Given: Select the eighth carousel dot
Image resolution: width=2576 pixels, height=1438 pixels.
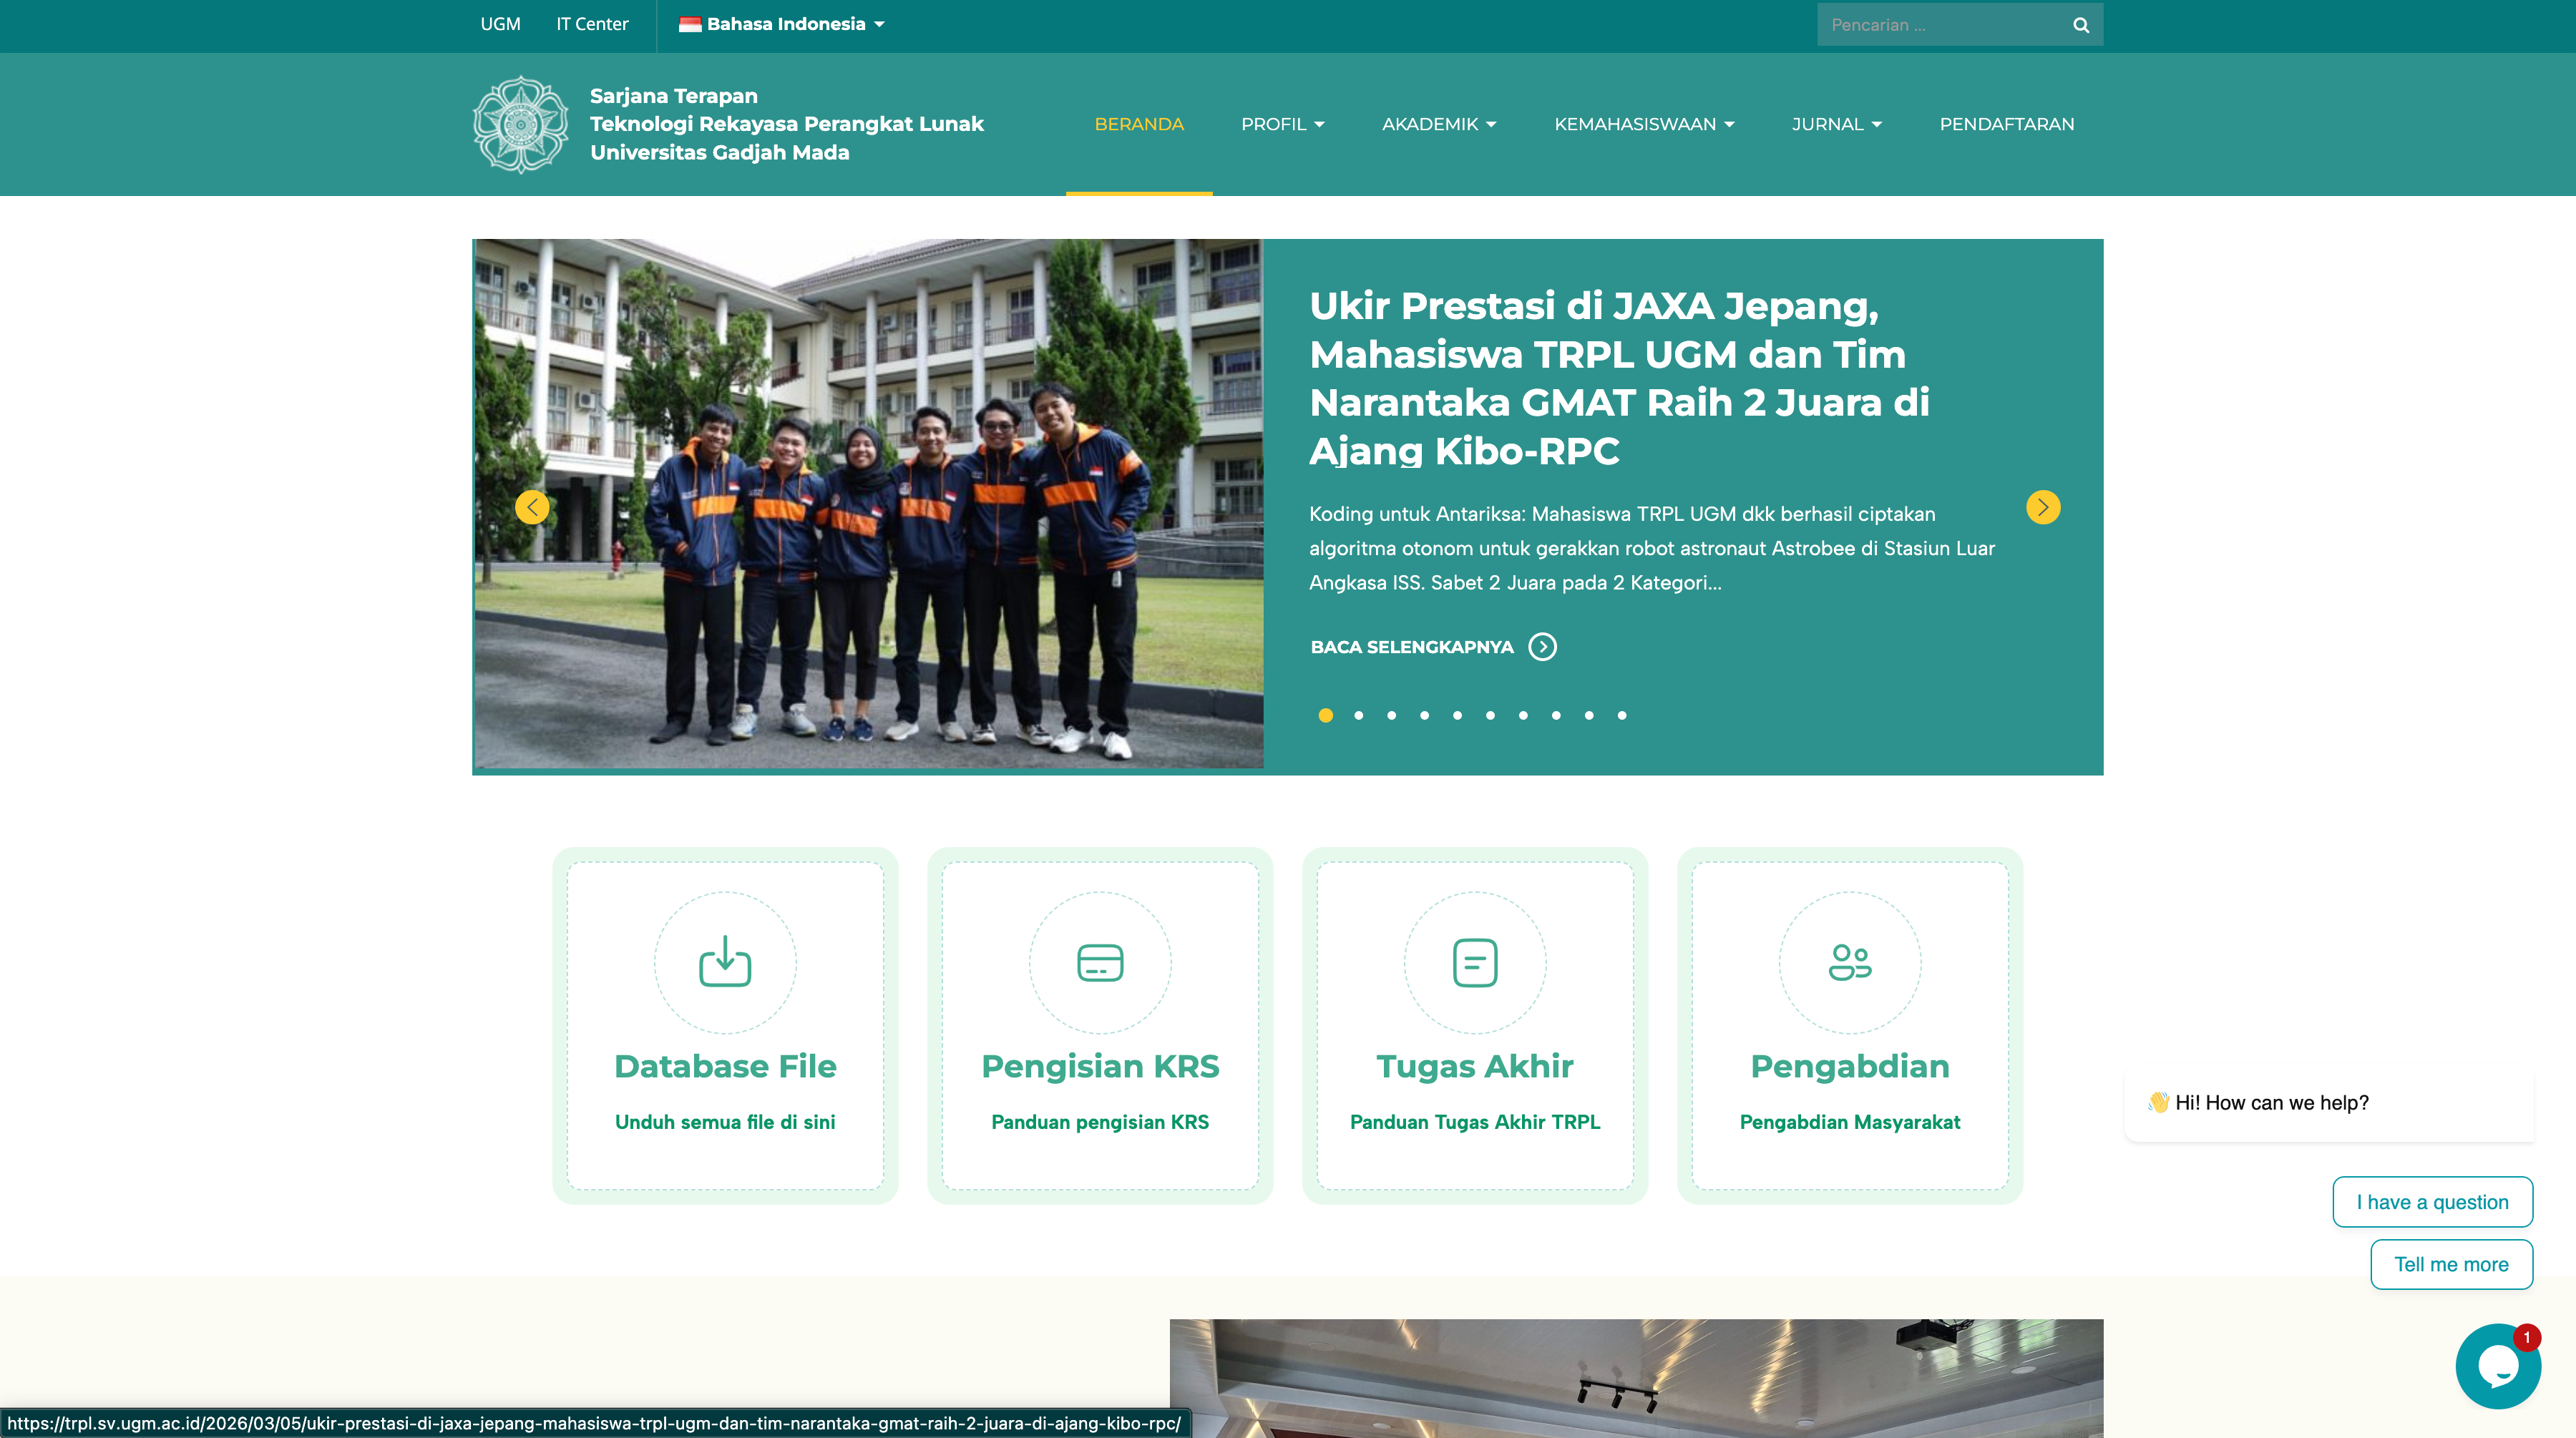Looking at the screenshot, I should pyautogui.click(x=1556, y=715).
